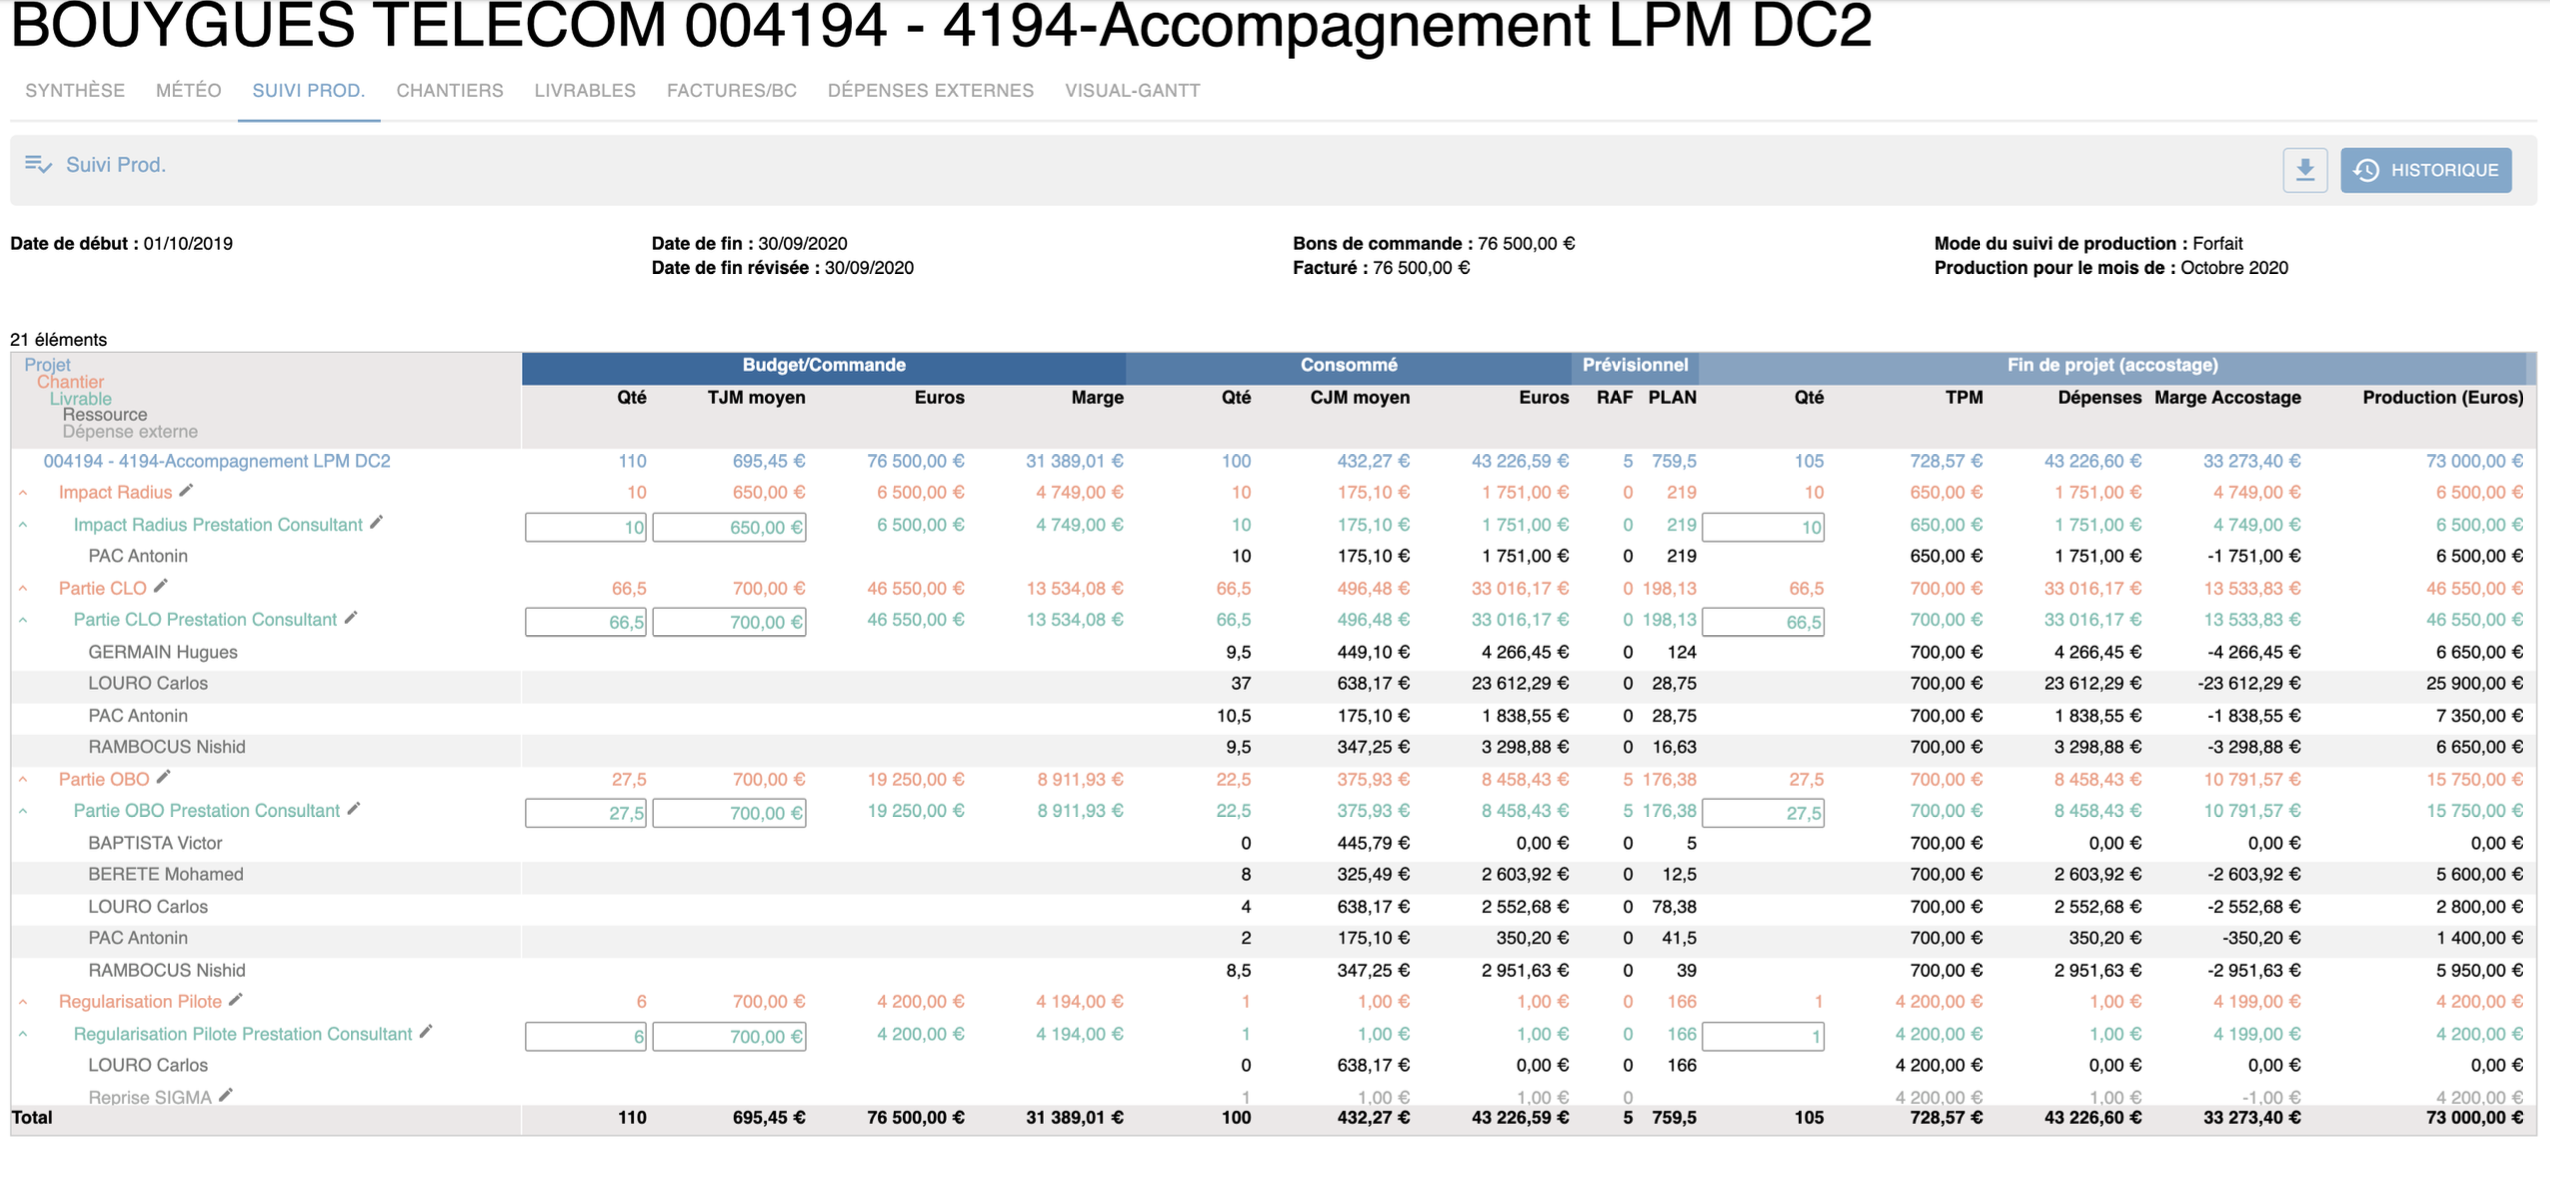The height and width of the screenshot is (1190, 2550).
Task: Edit Partie CLO Prestation Consultant pencil
Action: pyautogui.click(x=351, y=618)
